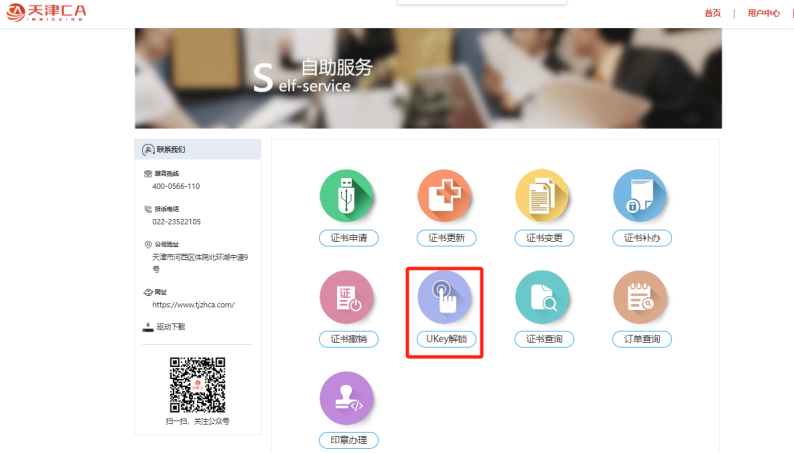Screen dimensions: 794x453
Task: Click the 驱动下载 link text
Action: tap(171, 327)
